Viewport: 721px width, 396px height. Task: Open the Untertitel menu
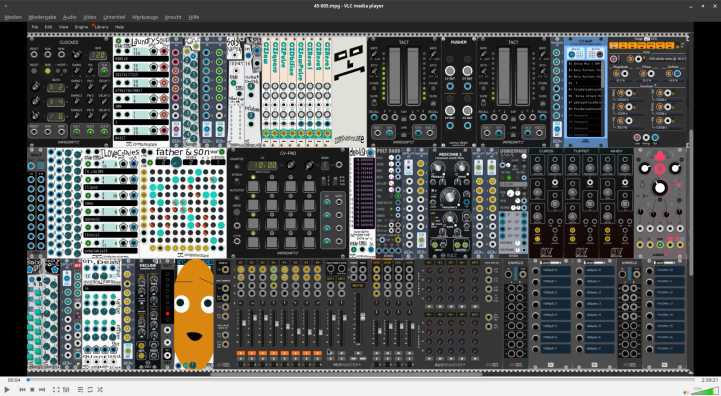click(114, 17)
